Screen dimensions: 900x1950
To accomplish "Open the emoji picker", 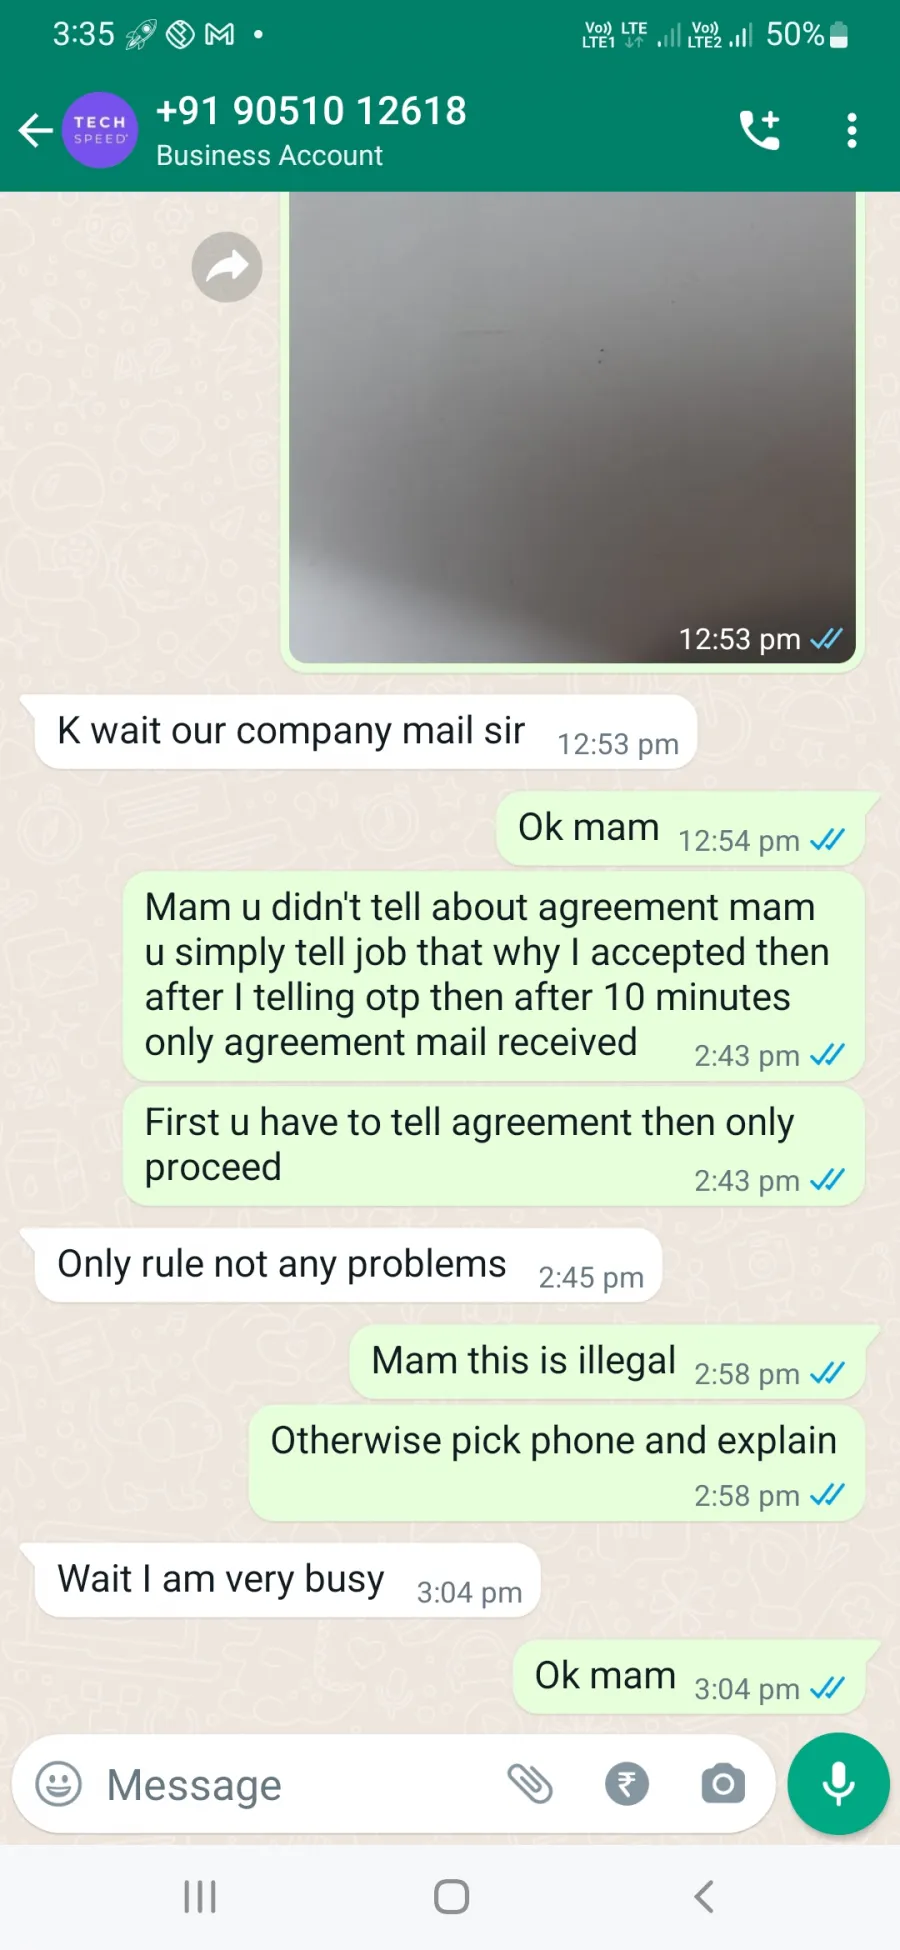I will pos(59,1784).
